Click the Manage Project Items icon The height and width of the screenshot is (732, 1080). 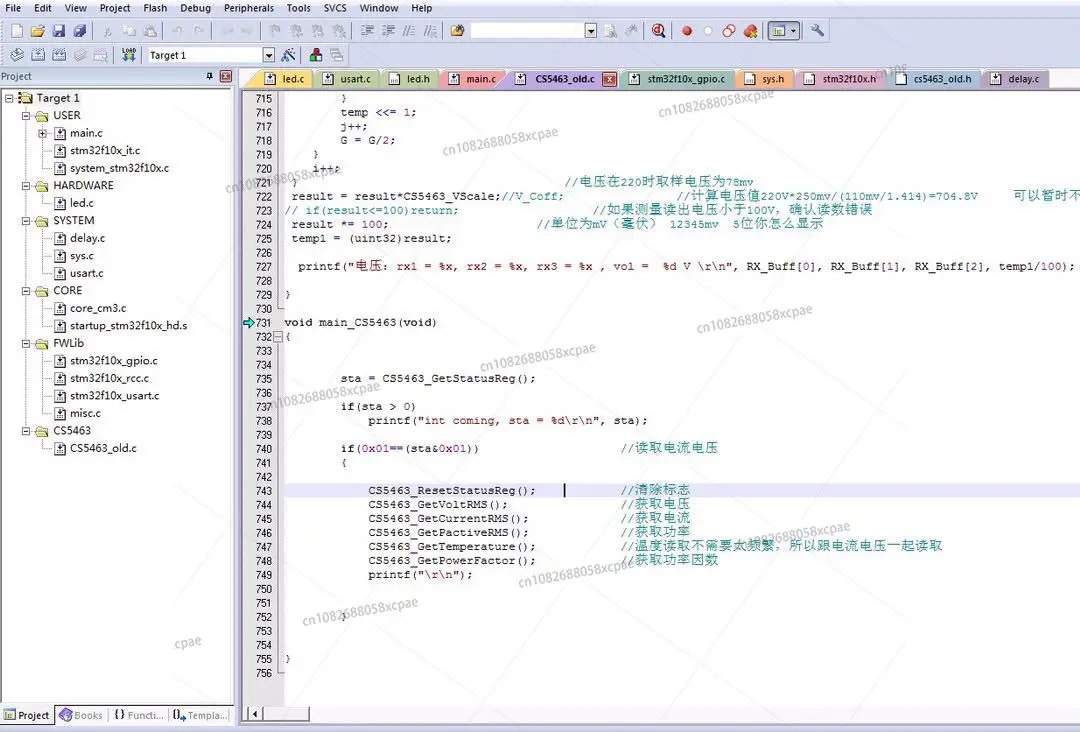click(316, 55)
